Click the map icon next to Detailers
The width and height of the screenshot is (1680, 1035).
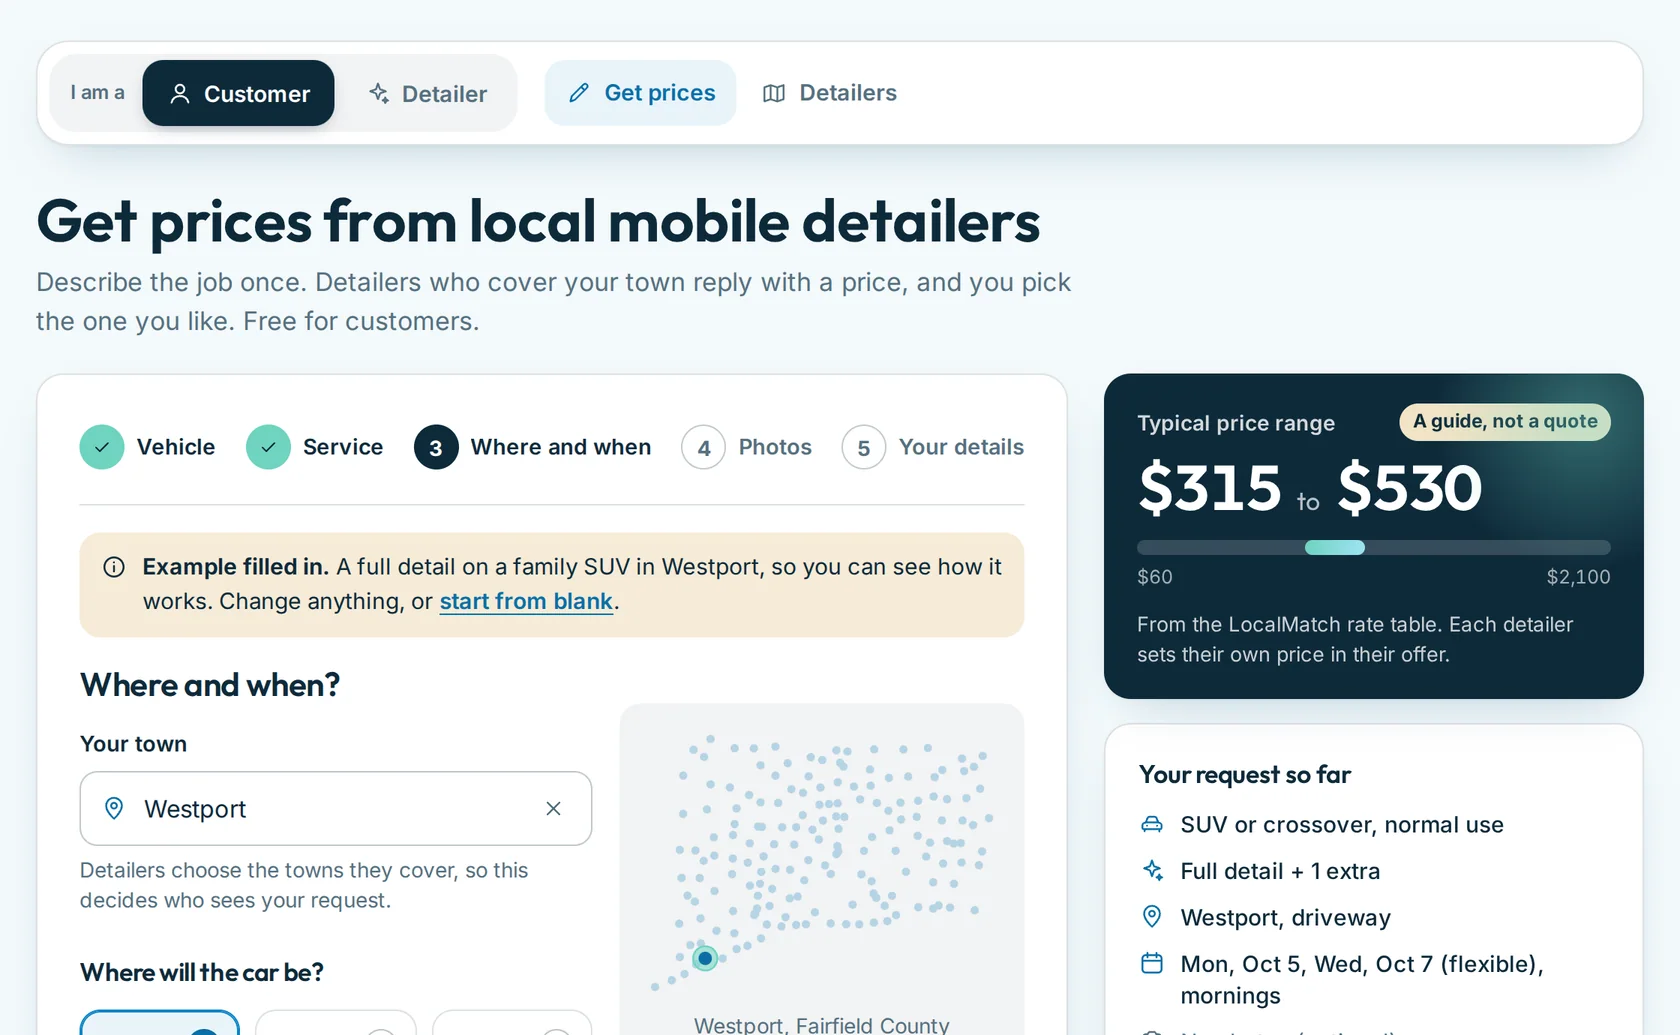pos(774,93)
